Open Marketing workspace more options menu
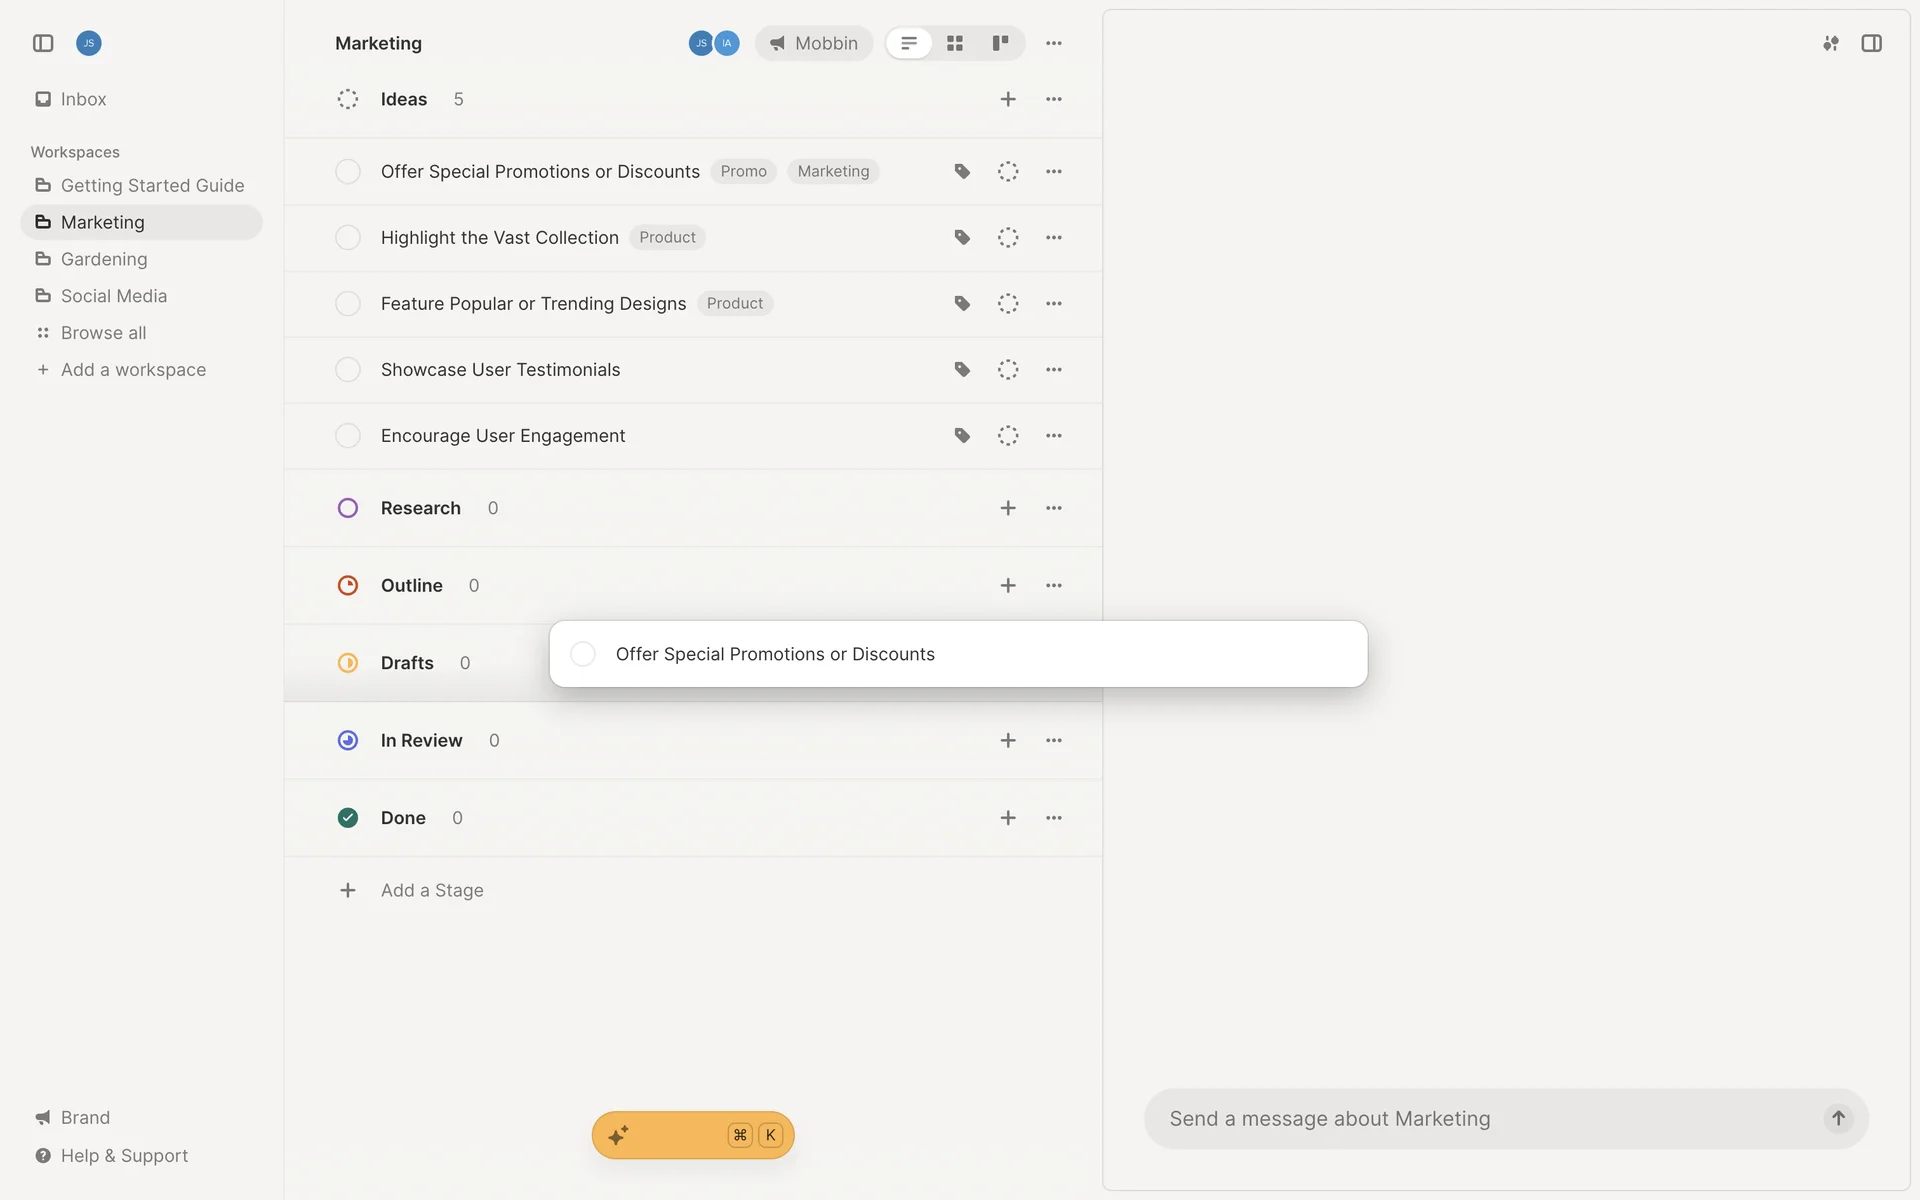The width and height of the screenshot is (1920, 1200). 1054,43
